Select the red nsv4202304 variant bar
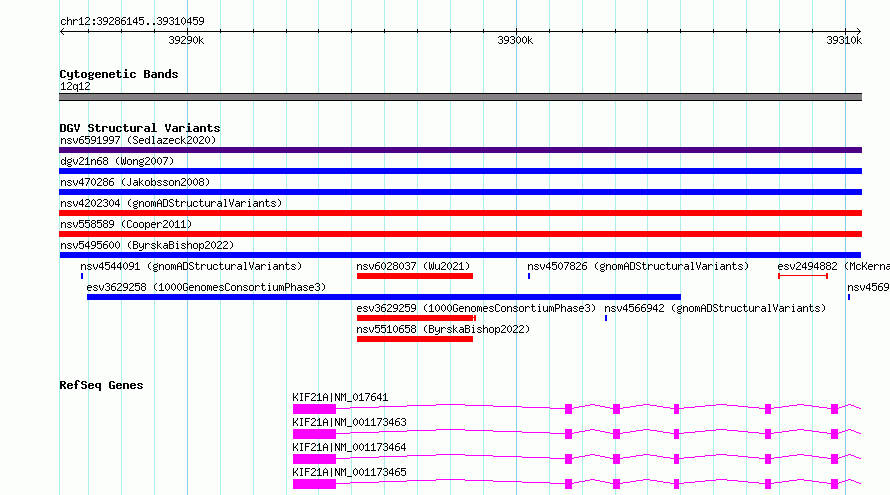The width and height of the screenshot is (890, 495). click(x=460, y=213)
